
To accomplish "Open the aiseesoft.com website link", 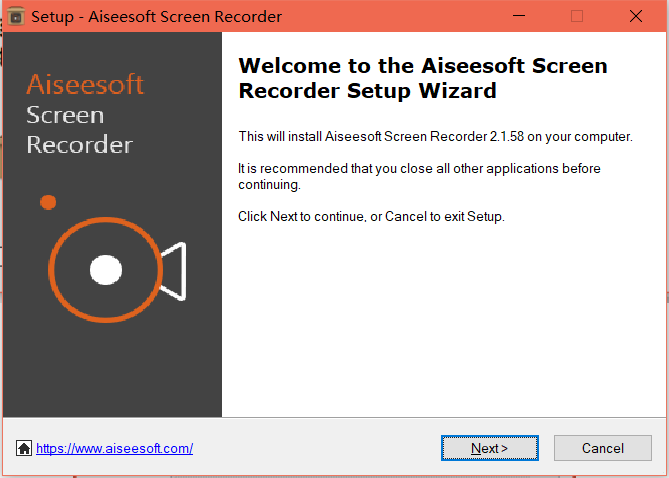I will point(114,449).
